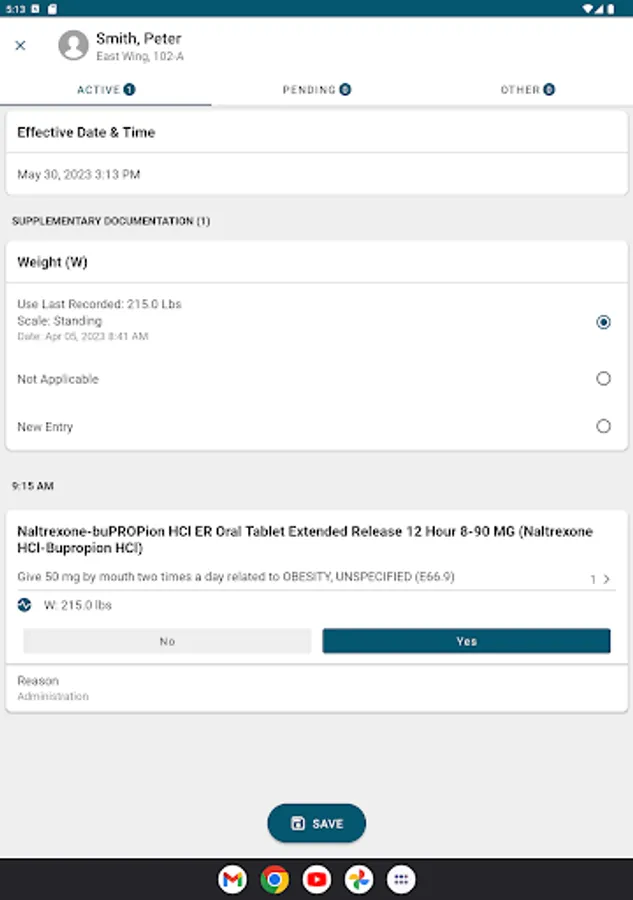Open Effective Date & Time picker

(x=315, y=174)
